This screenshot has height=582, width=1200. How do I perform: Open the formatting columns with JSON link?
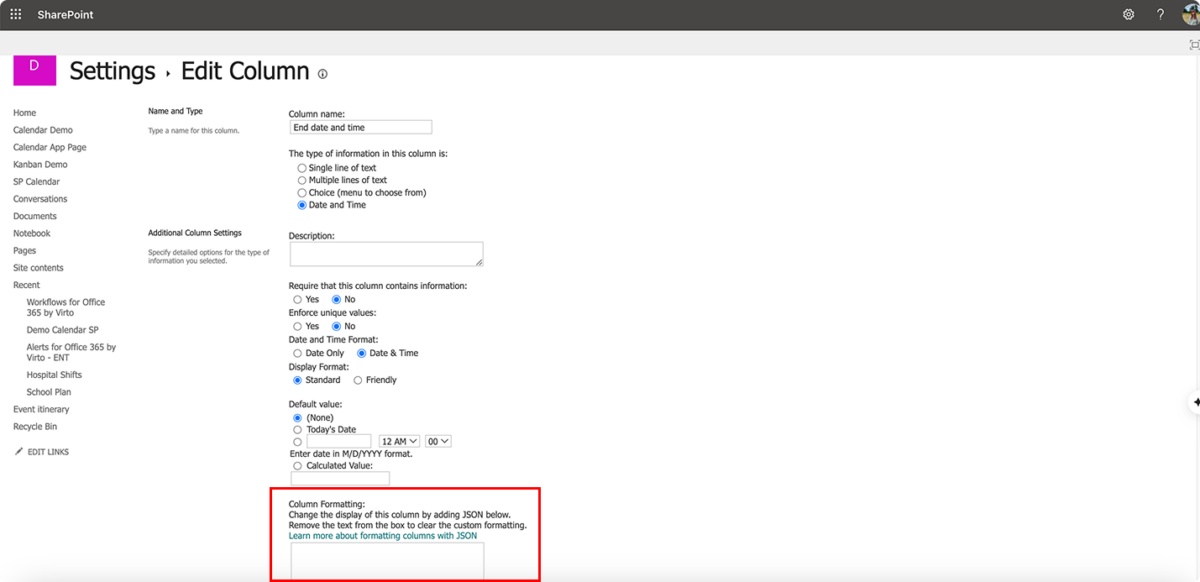(383, 535)
